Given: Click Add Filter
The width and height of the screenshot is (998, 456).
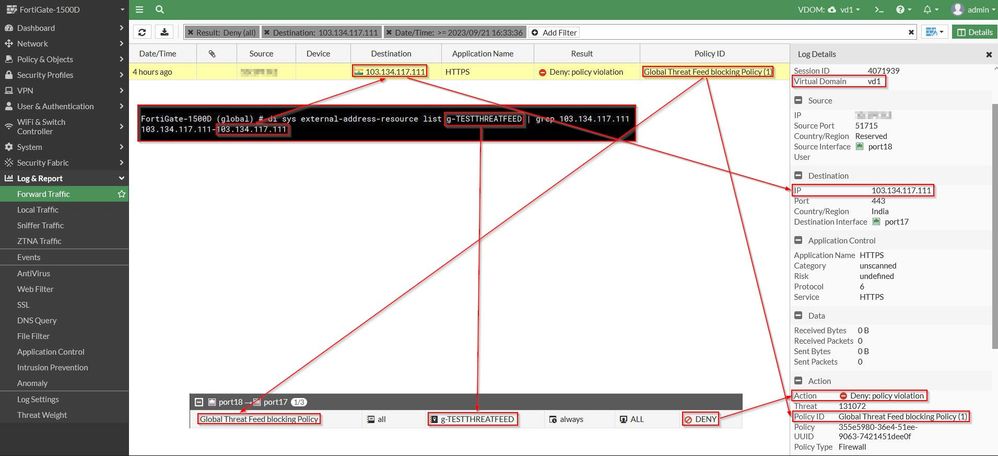Looking at the screenshot, I should (554, 32).
